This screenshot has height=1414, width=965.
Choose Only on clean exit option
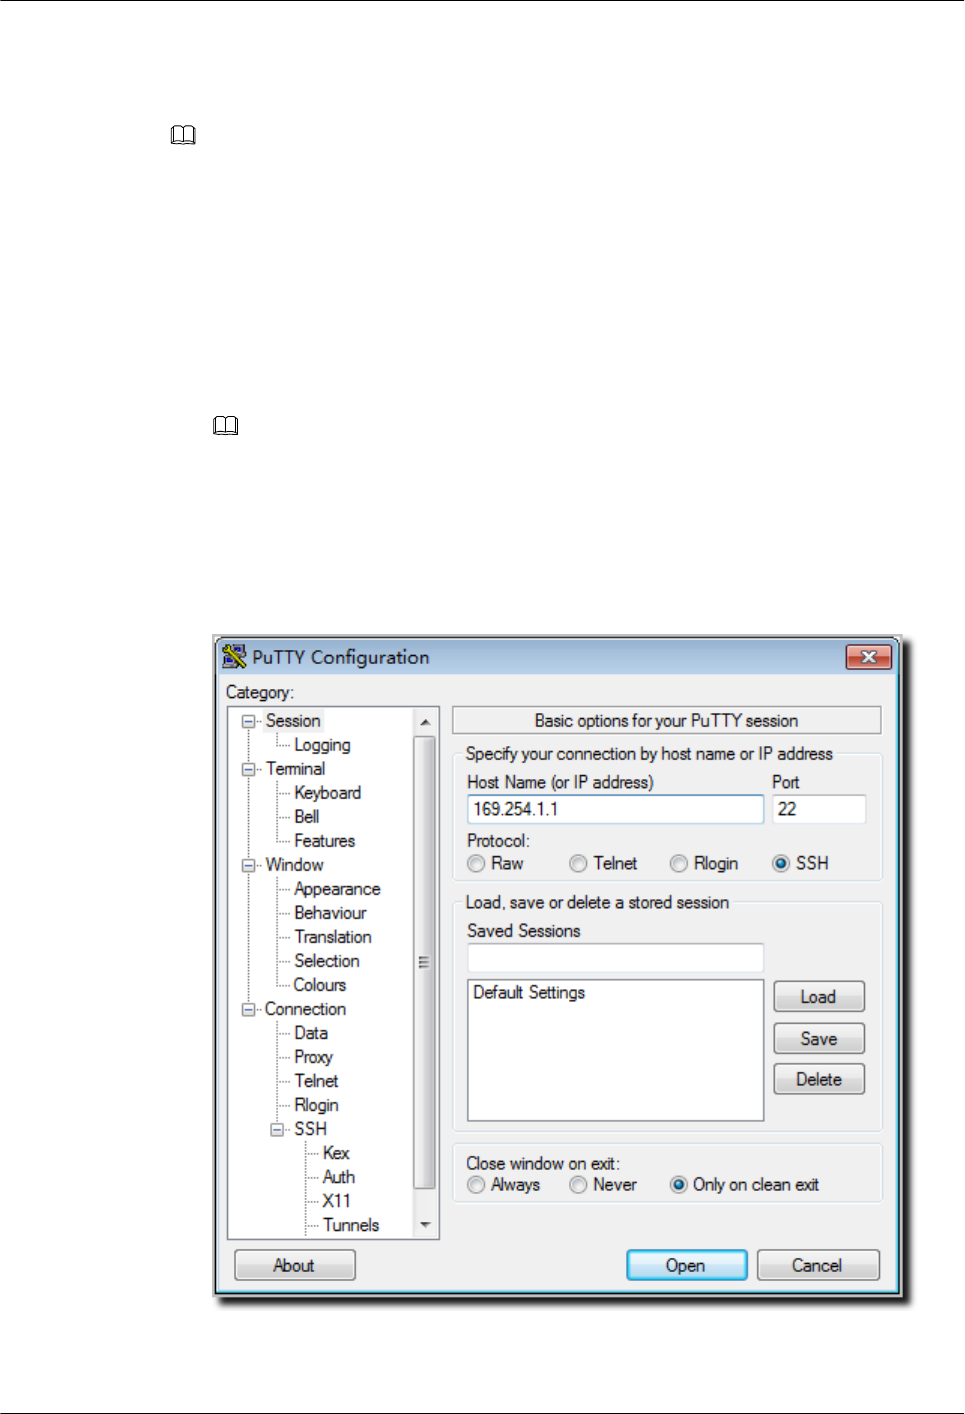pyautogui.click(x=679, y=1184)
